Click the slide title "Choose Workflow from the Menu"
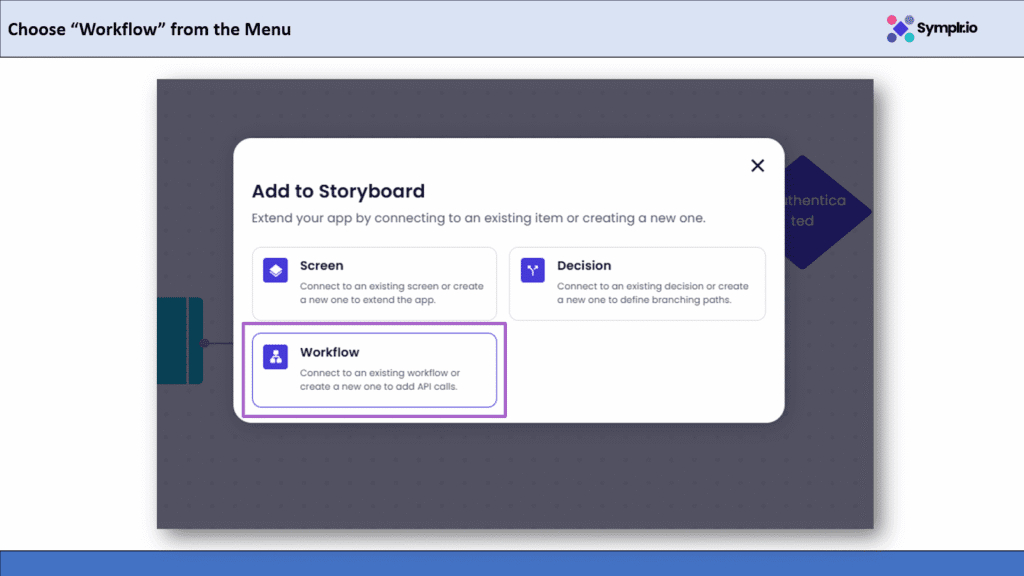The height and width of the screenshot is (576, 1024). (150, 29)
